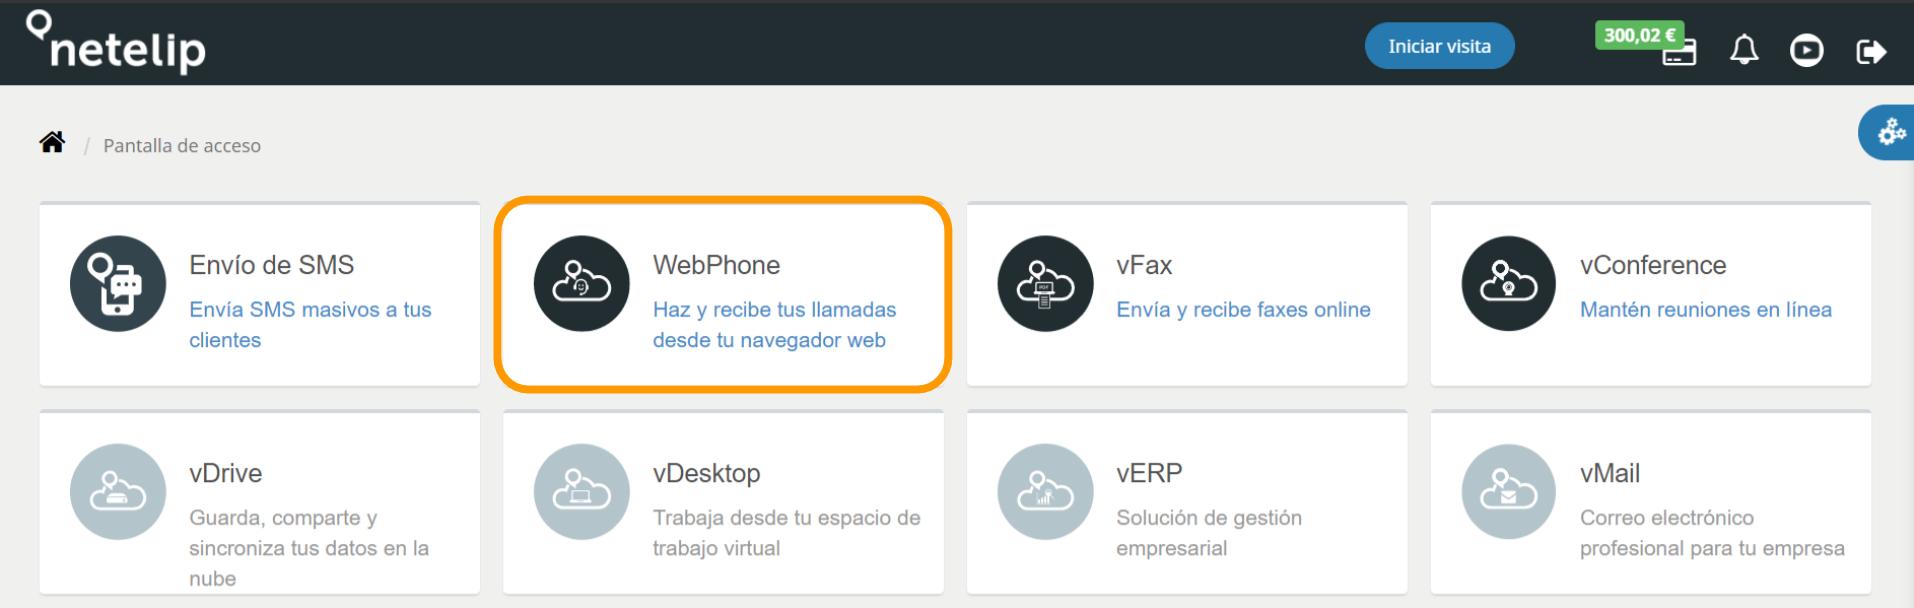1914x608 pixels.
Task: Open the video tutorials play icon
Action: [1806, 50]
